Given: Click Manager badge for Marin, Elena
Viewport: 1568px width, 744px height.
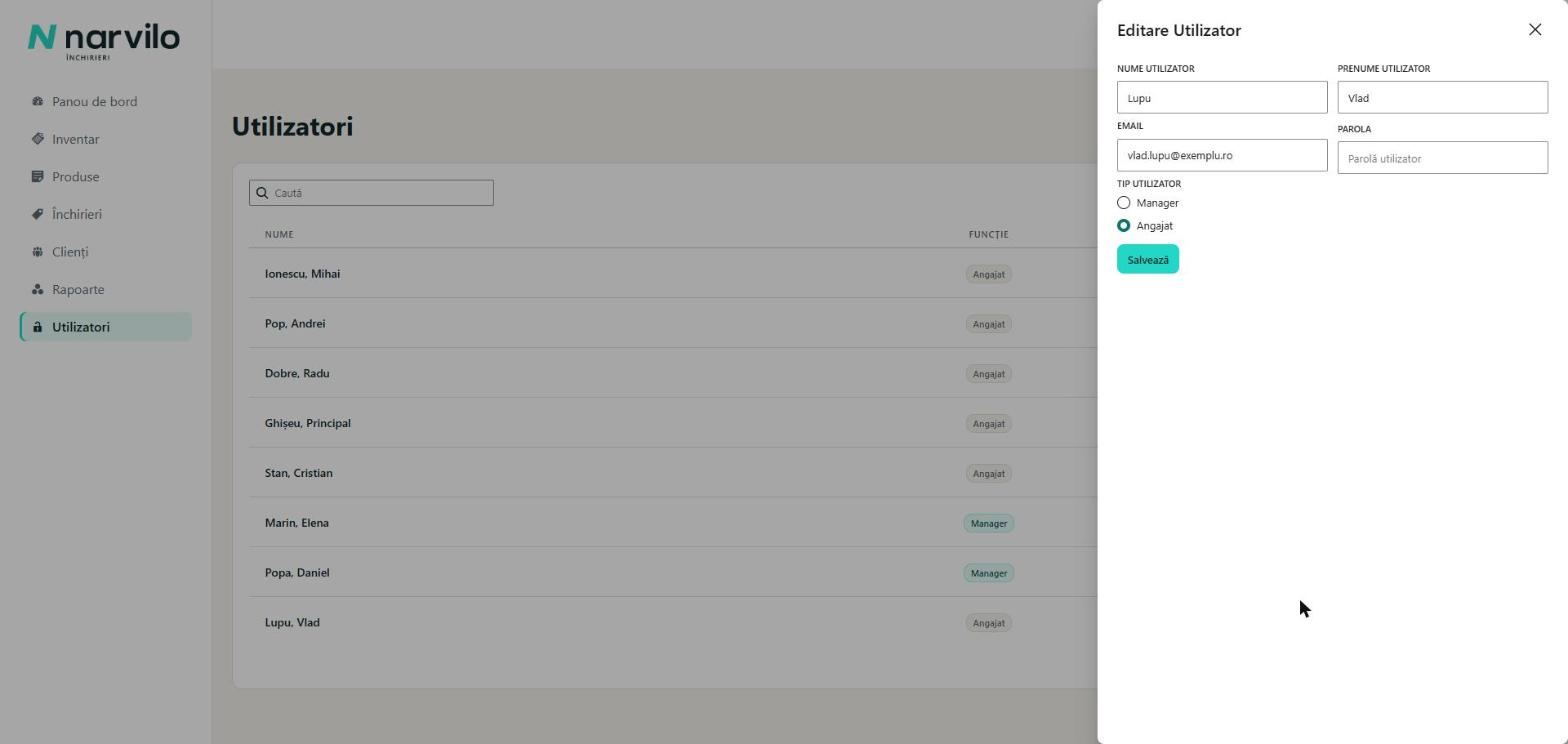Looking at the screenshot, I should point(989,523).
